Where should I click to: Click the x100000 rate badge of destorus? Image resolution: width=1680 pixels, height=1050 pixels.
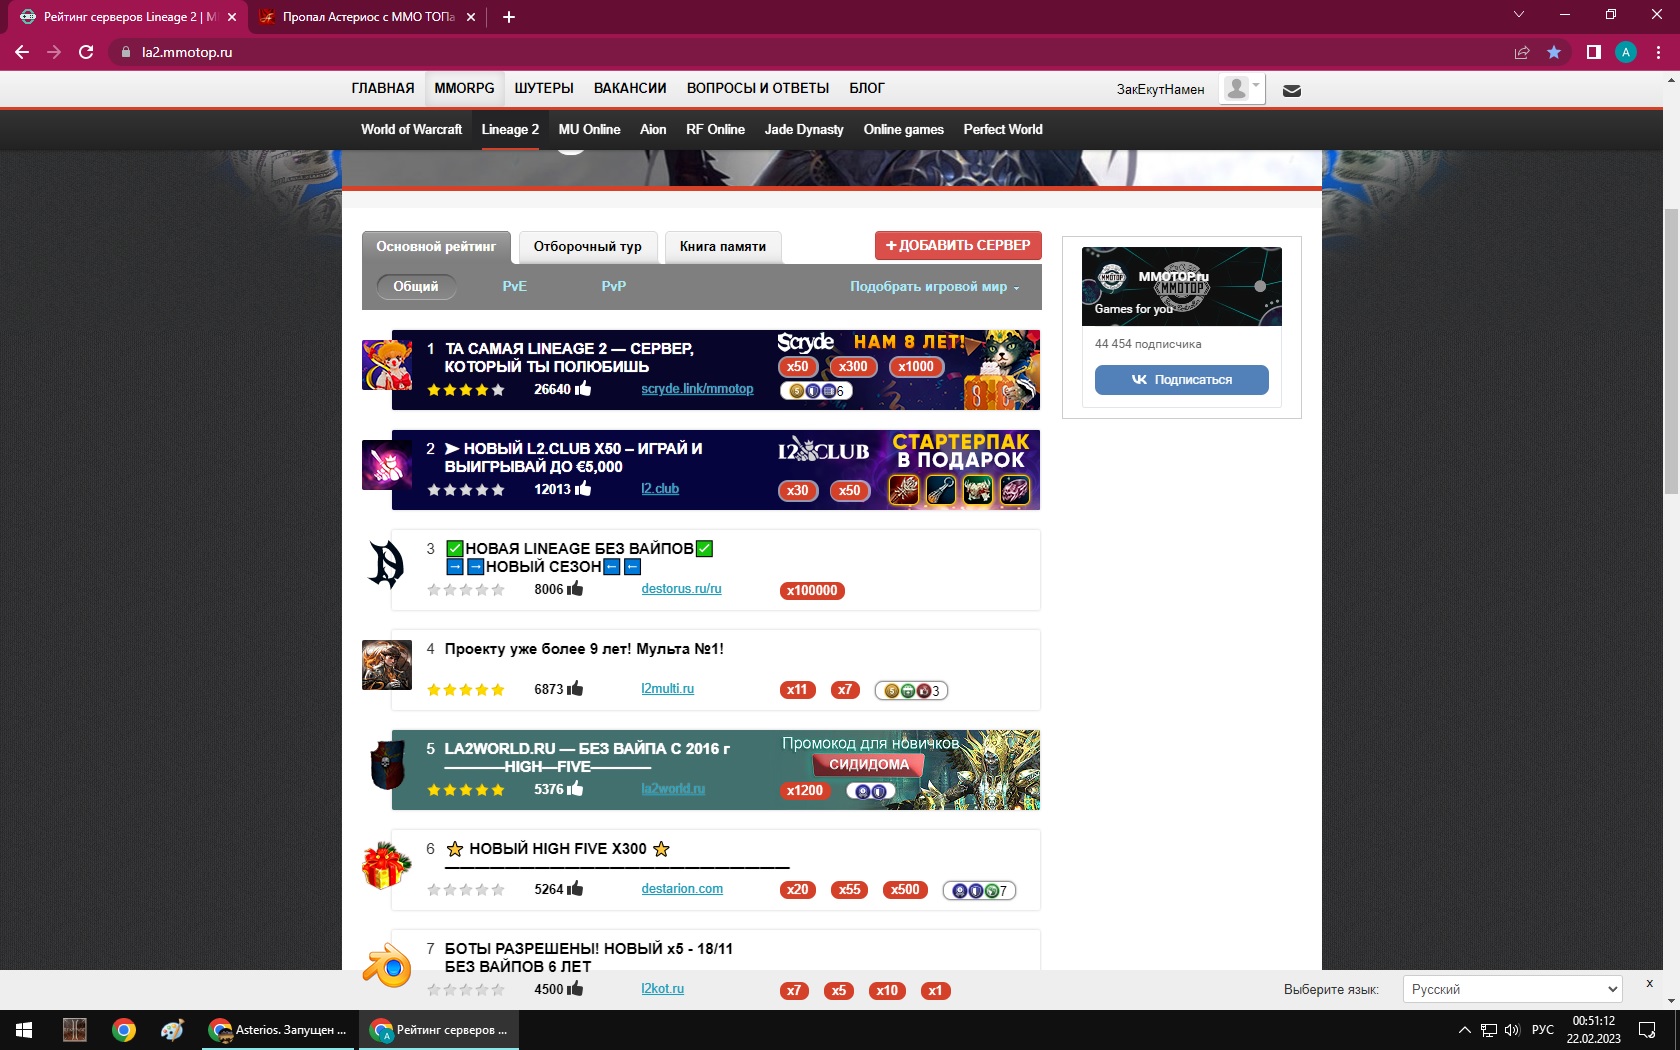pyautogui.click(x=812, y=590)
